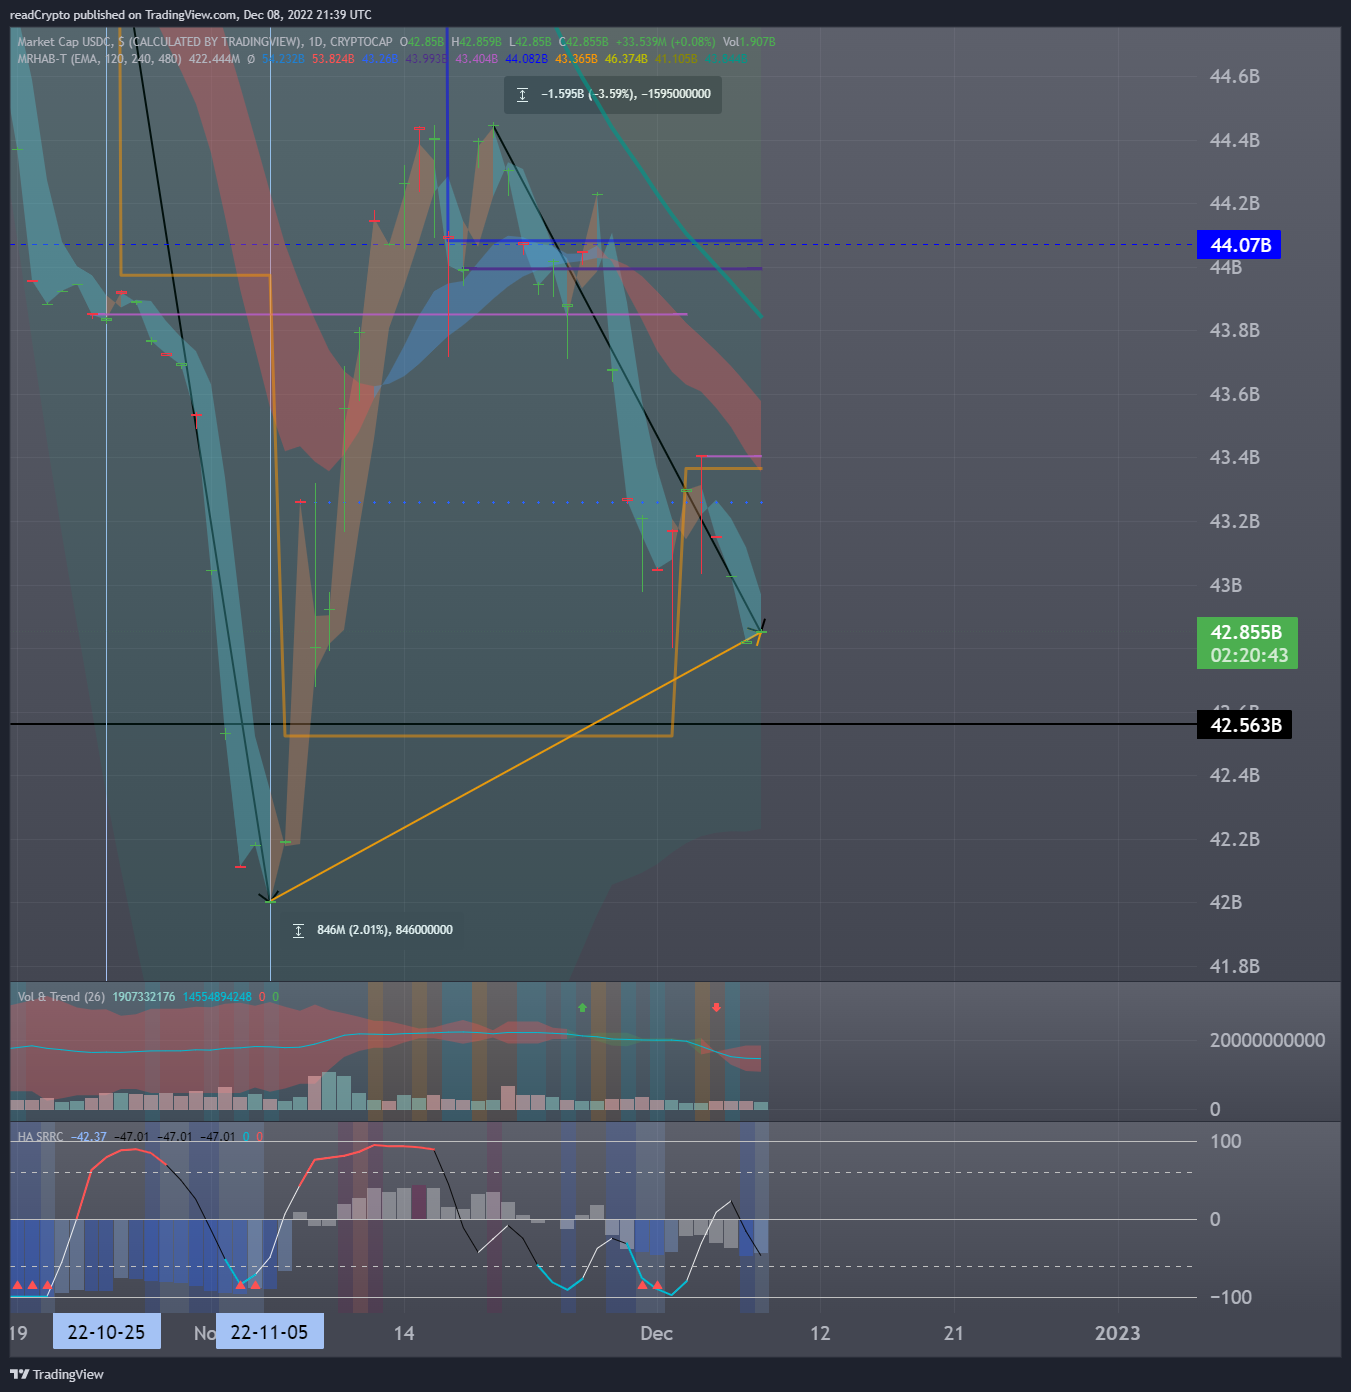This screenshot has height=1392, width=1351.
Task: Click the measure icon beside −1.595B label
Action: point(522,95)
